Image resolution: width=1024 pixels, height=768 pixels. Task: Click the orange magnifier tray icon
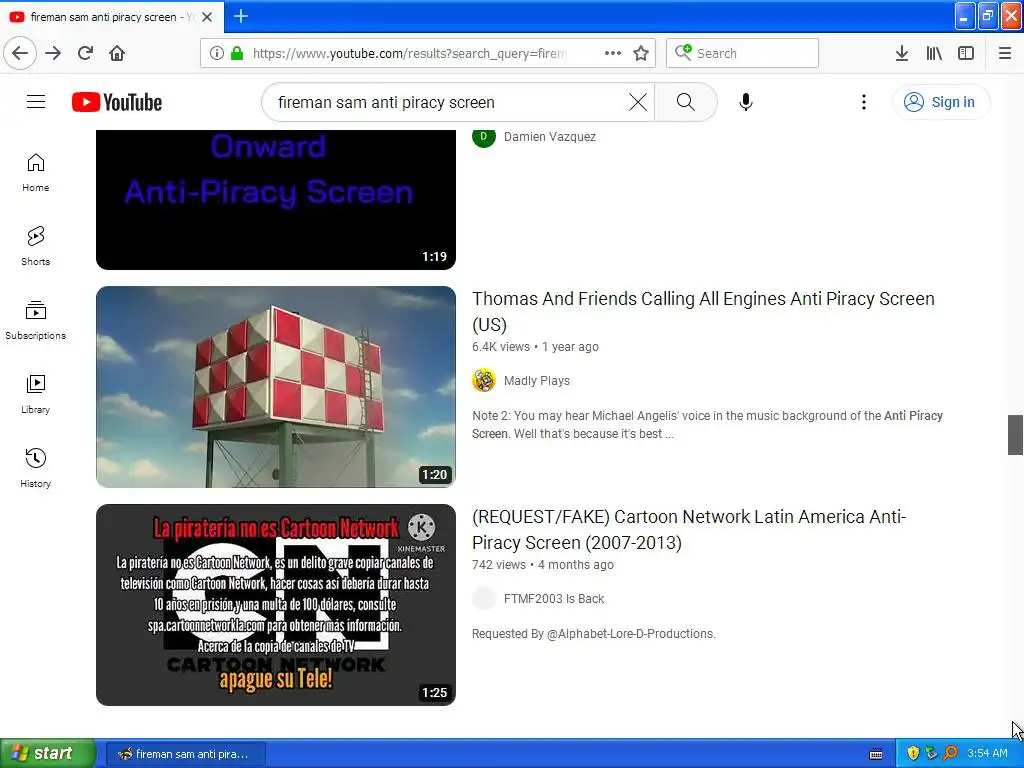(x=950, y=754)
